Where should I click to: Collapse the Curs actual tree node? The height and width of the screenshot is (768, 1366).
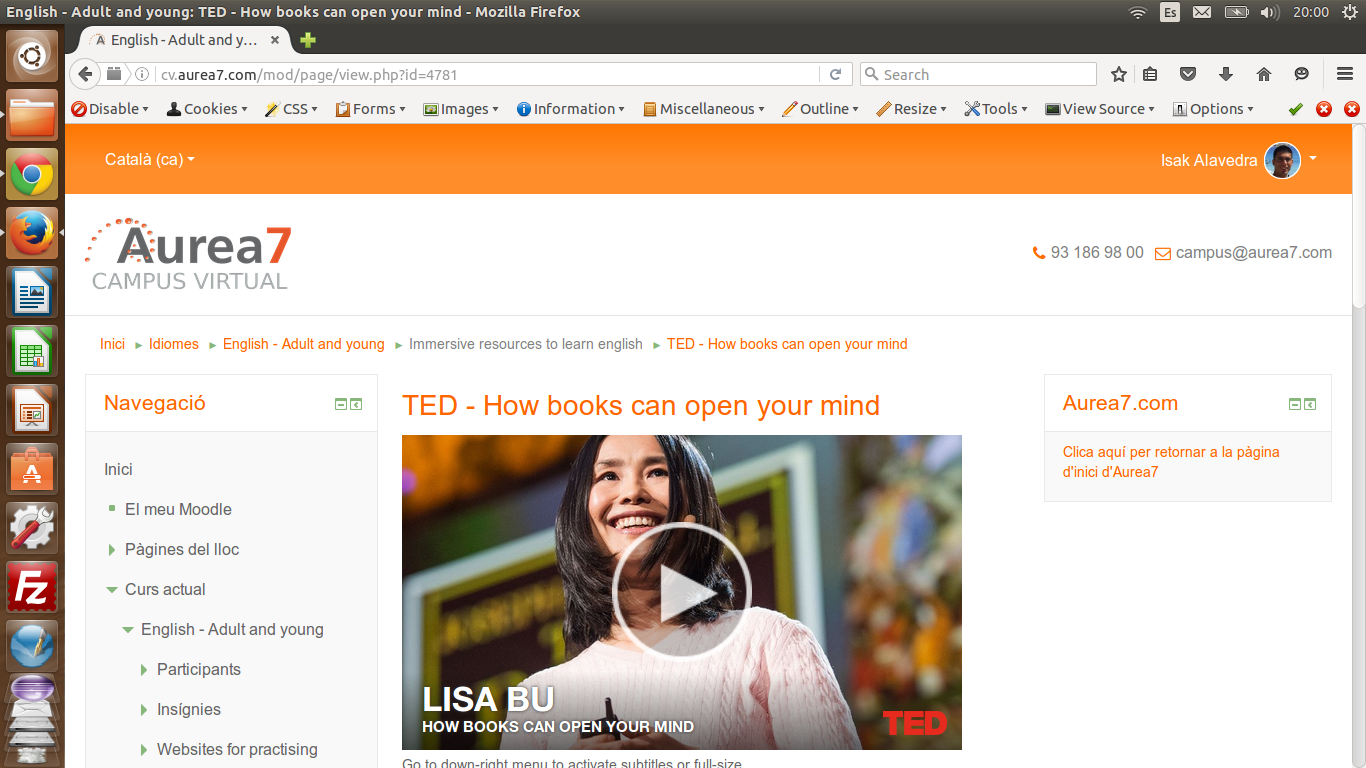tap(112, 590)
